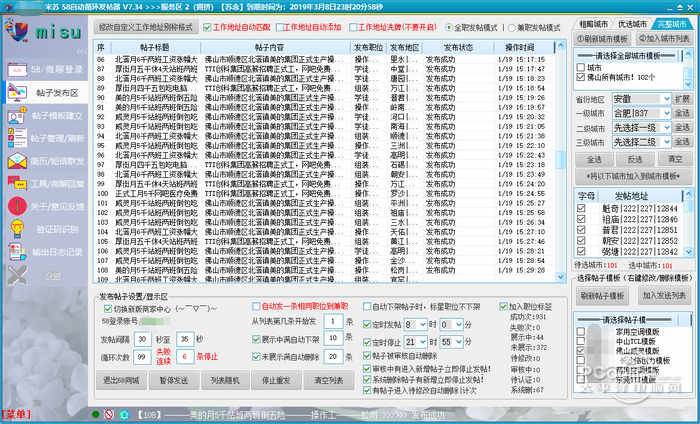The image size is (700, 424).
Task: Sort by the 帖子标题 column header
Action: click(154, 47)
